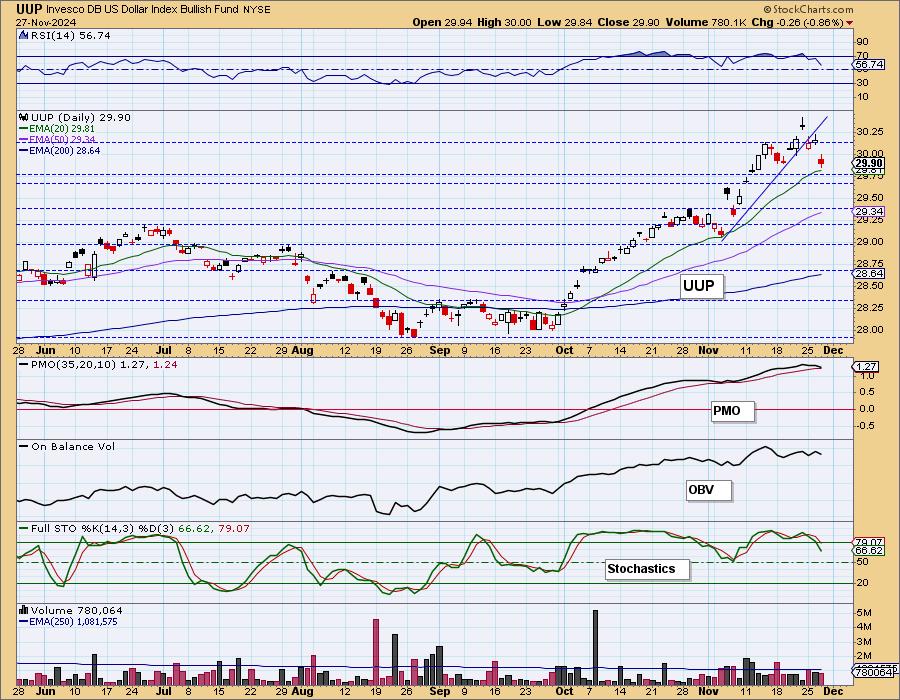Click the tall red volume bar near Aug 19

point(376,652)
